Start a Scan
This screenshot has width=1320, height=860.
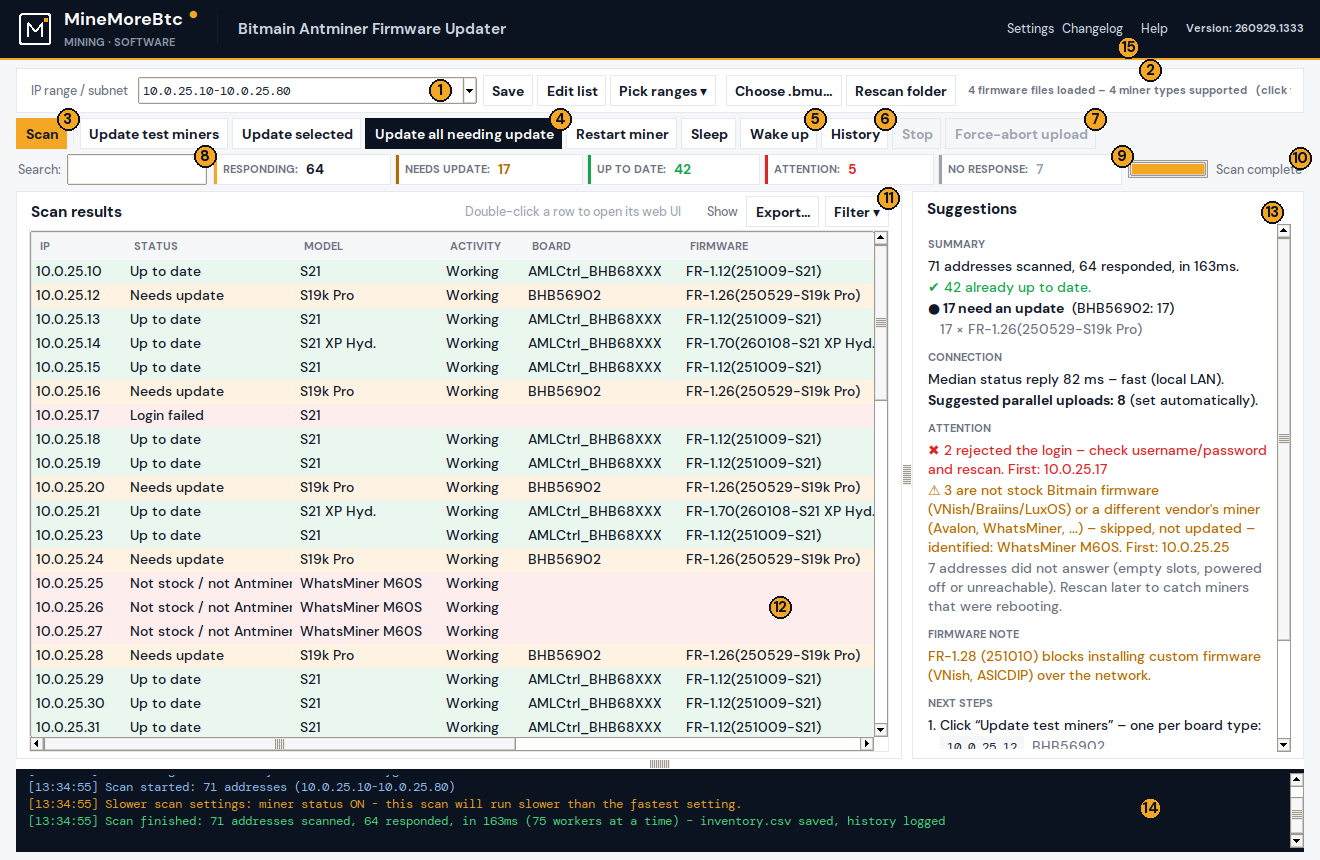(x=43, y=134)
